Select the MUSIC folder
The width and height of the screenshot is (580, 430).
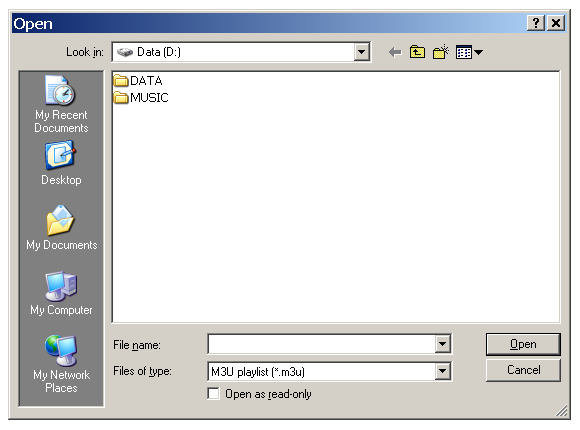[141, 97]
